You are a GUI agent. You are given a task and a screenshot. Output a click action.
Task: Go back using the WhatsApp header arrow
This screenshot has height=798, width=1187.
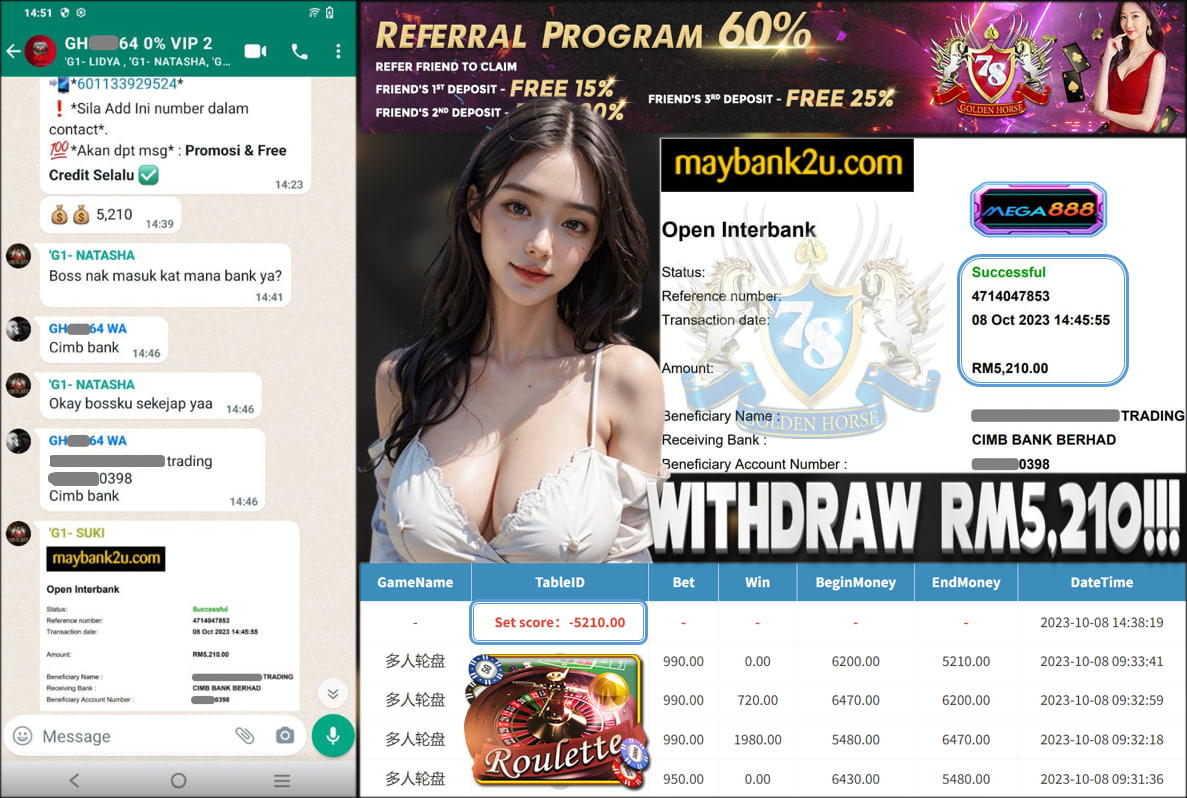pyautogui.click(x=13, y=51)
